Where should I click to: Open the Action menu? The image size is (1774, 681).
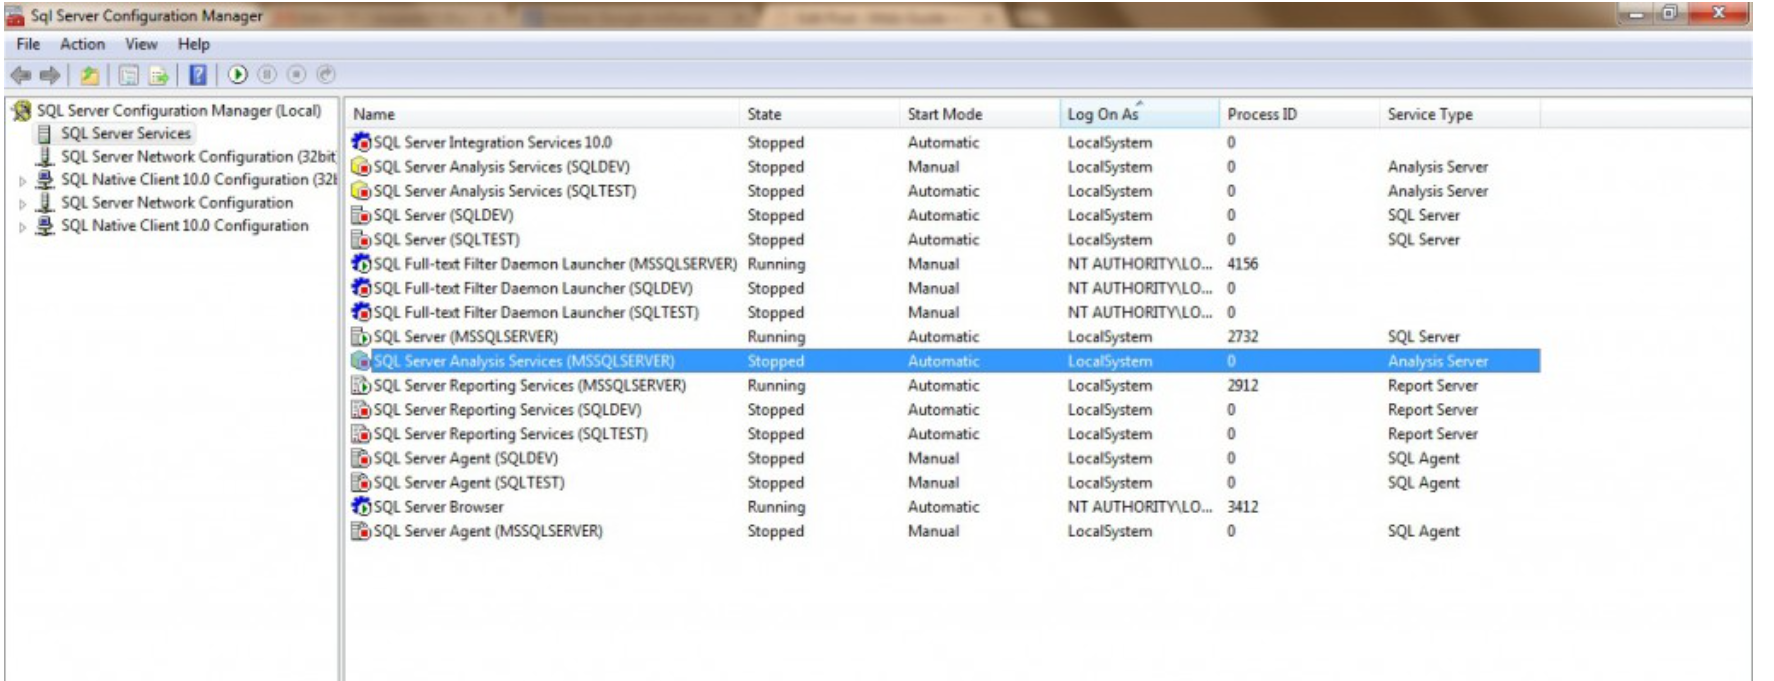[x=82, y=44]
